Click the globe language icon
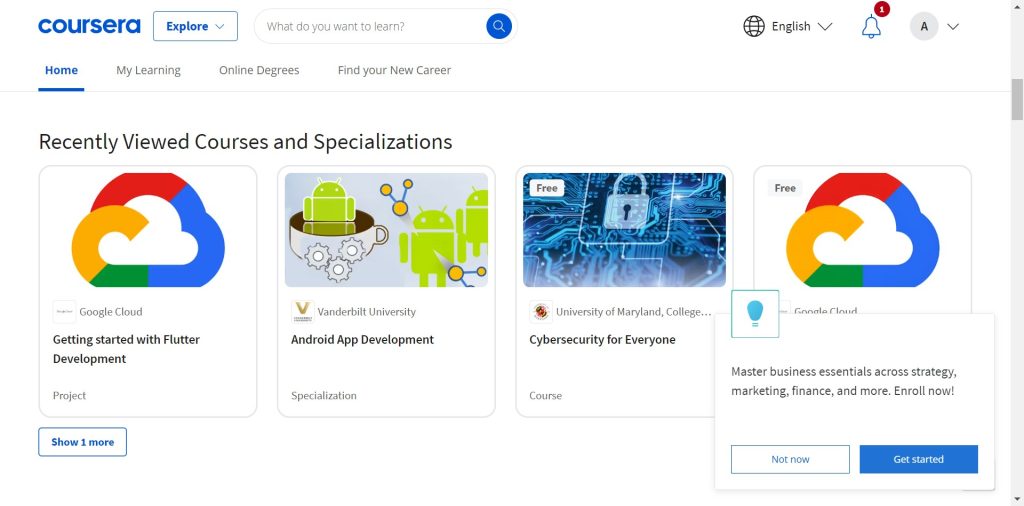The image size is (1024, 506). coord(754,26)
